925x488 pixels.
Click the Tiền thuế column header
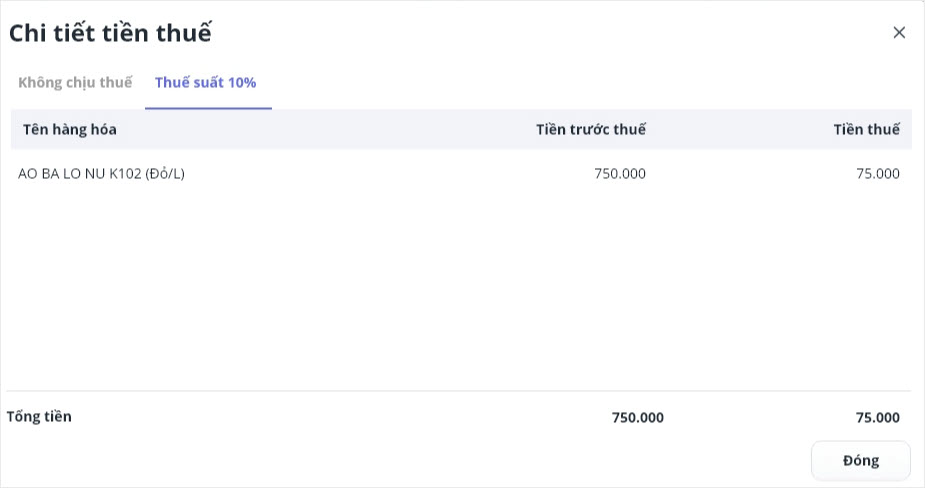(866, 129)
